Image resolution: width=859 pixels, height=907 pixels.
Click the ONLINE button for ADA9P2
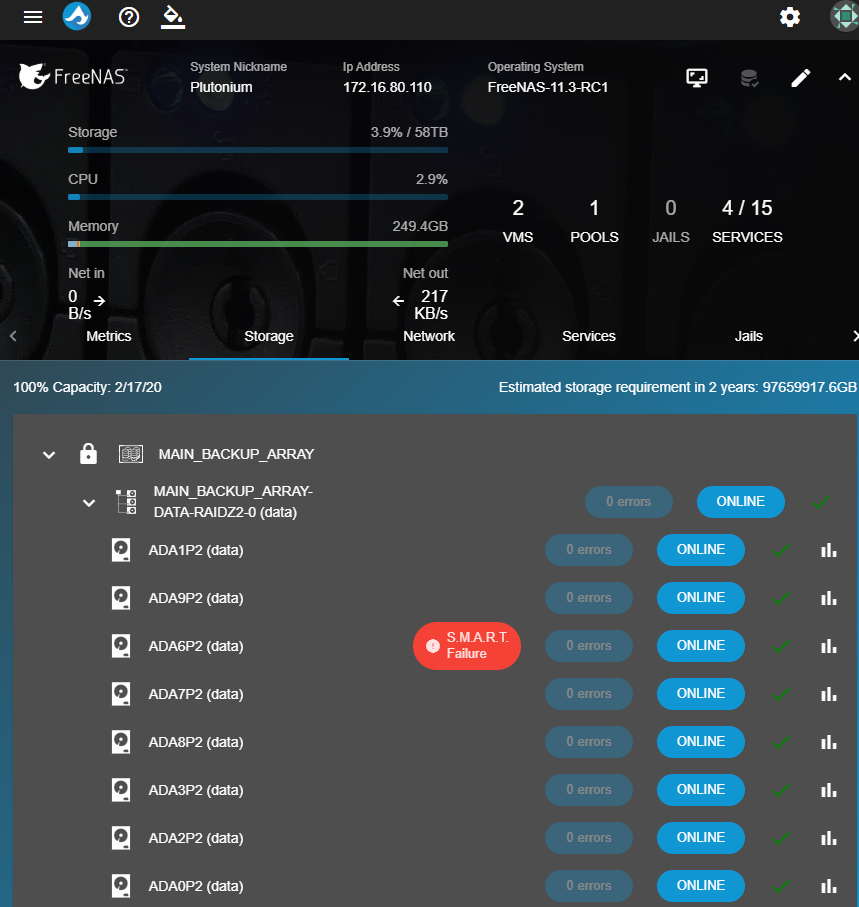[700, 598]
